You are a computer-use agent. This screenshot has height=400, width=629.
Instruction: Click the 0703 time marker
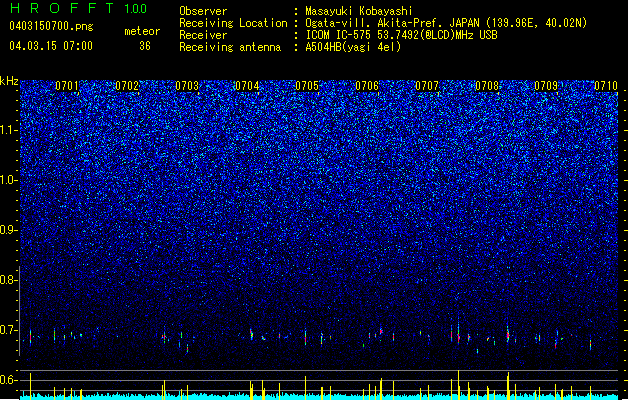pyautogui.click(x=187, y=86)
